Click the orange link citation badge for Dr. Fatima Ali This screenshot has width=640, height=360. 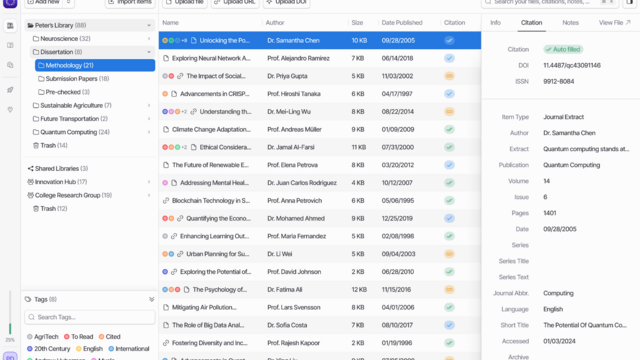pos(449,289)
